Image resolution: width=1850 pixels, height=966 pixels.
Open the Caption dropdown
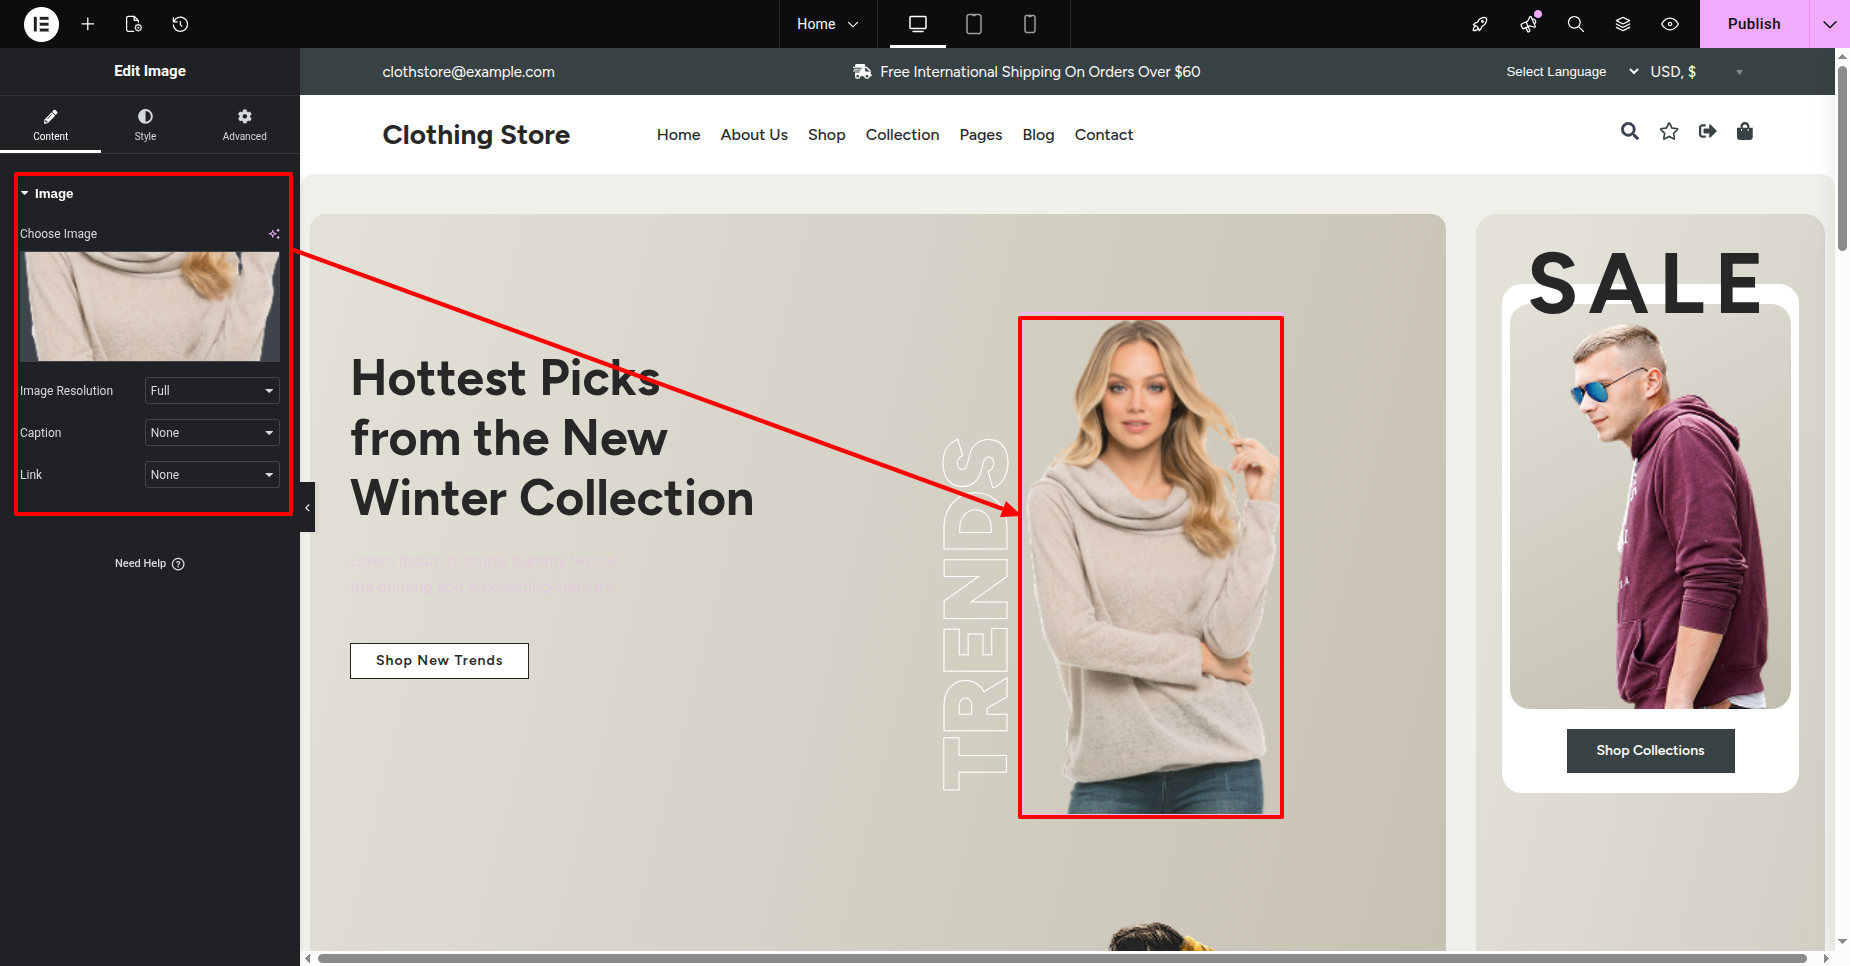pyautogui.click(x=212, y=433)
